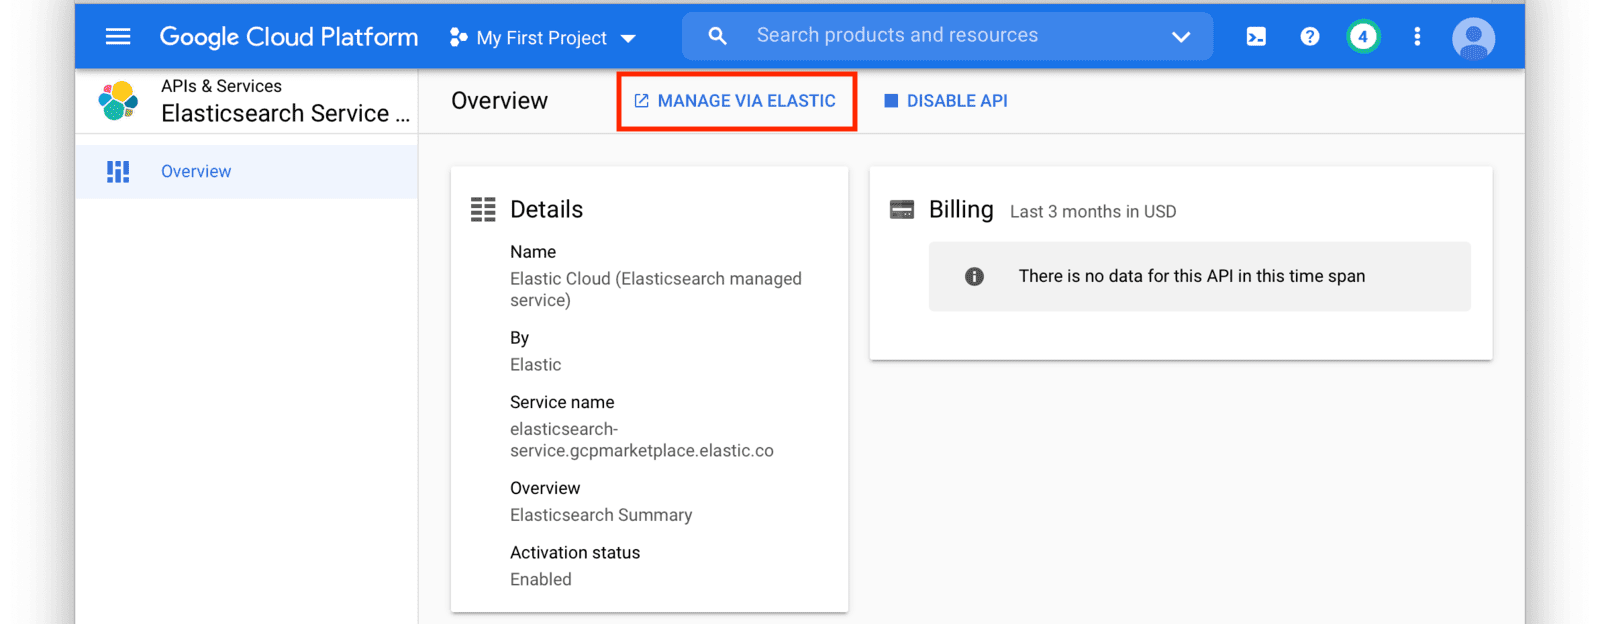Click the Overview dashboard icon in sidebar
Viewport: 1600px width, 624px height.
118,172
